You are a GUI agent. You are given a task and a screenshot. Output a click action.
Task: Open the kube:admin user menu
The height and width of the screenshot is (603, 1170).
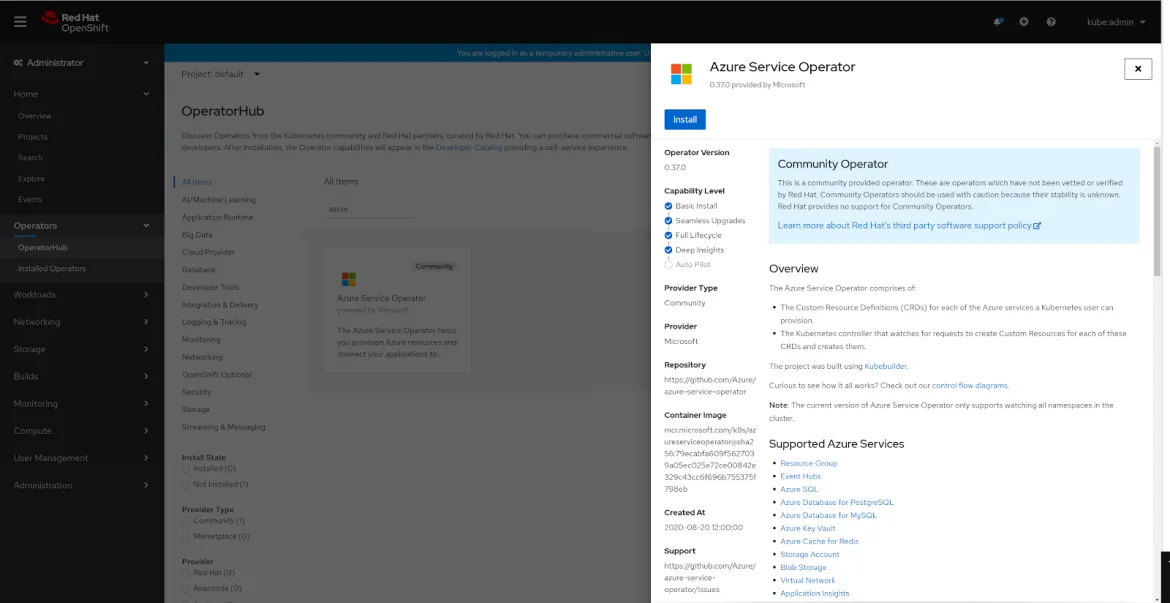pyautogui.click(x=1113, y=21)
